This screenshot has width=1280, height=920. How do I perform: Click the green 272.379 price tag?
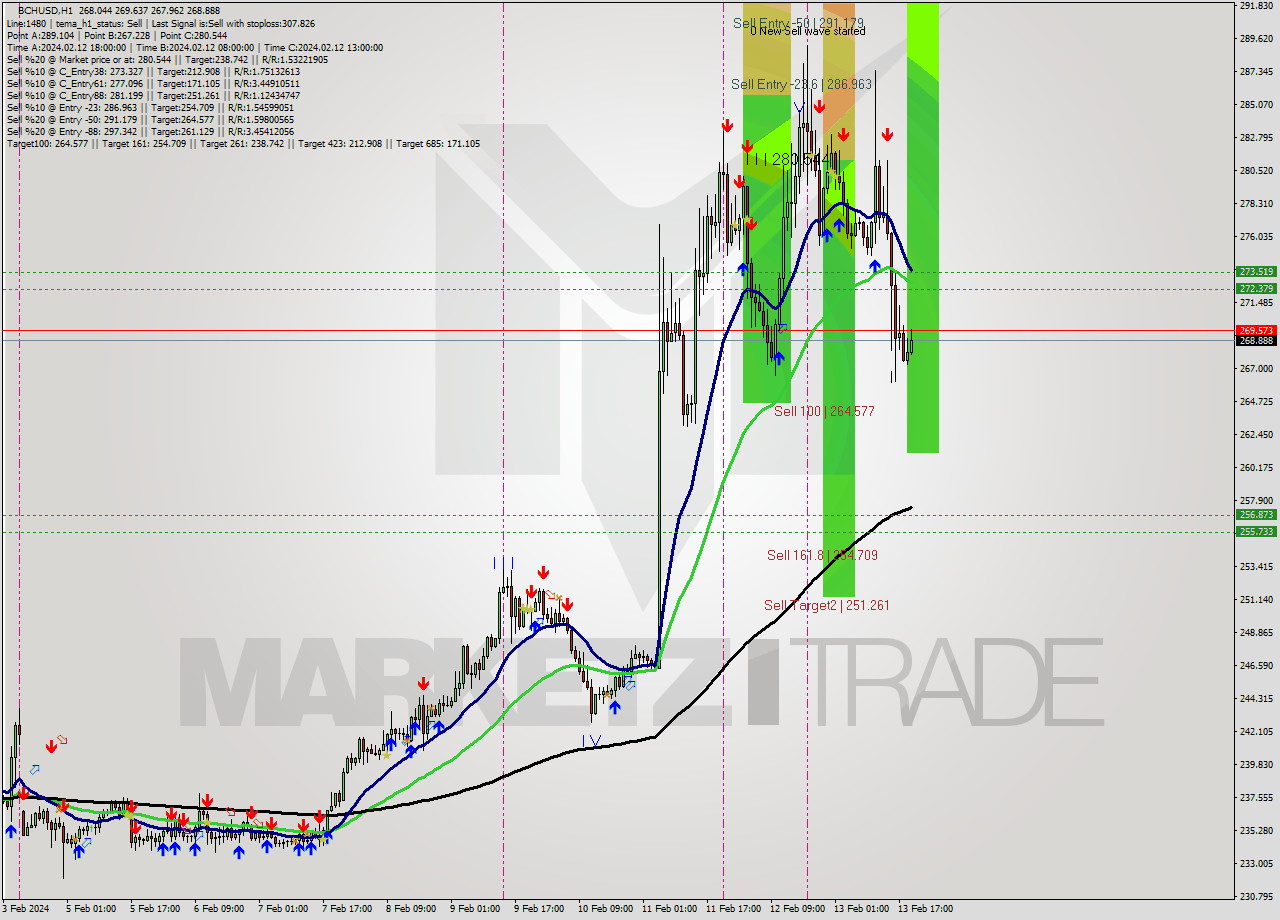point(1256,288)
